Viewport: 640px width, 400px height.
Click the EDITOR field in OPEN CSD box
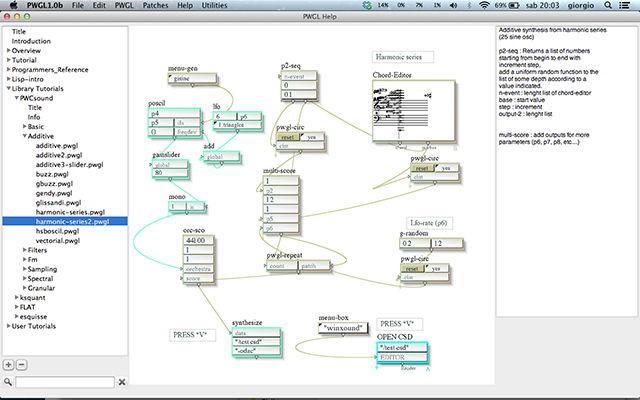click(x=402, y=358)
